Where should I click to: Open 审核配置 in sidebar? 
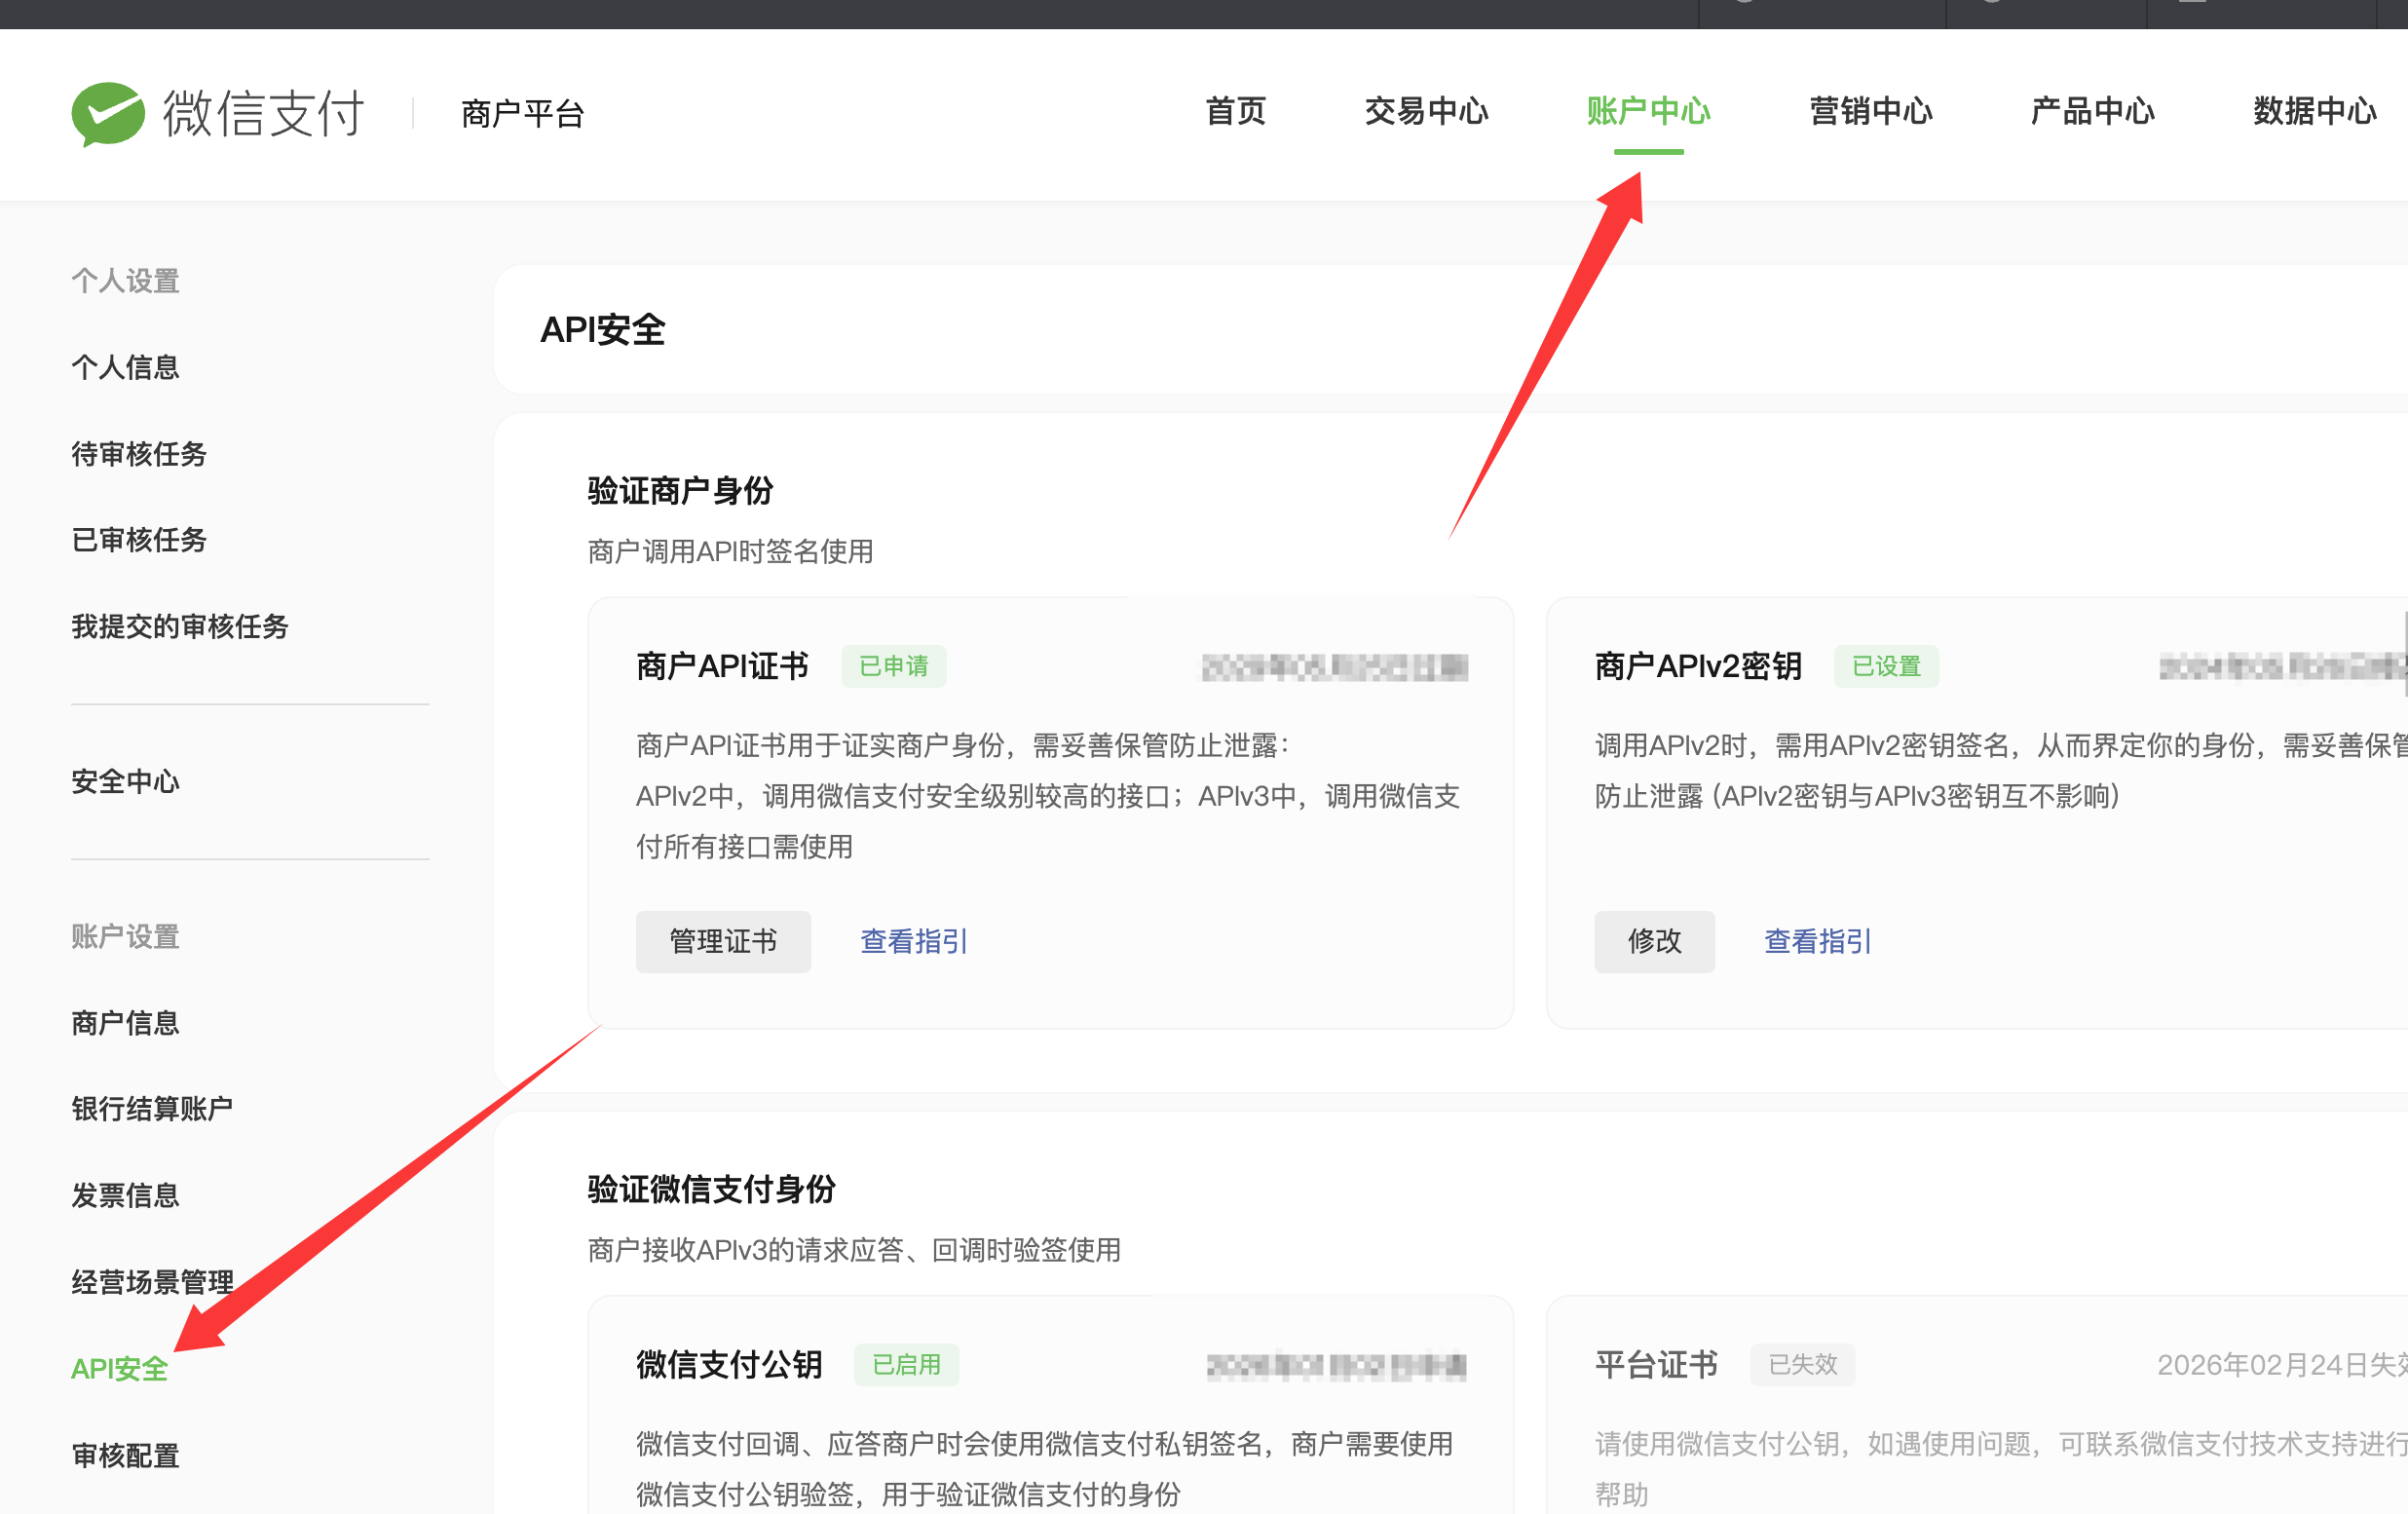[x=125, y=1456]
